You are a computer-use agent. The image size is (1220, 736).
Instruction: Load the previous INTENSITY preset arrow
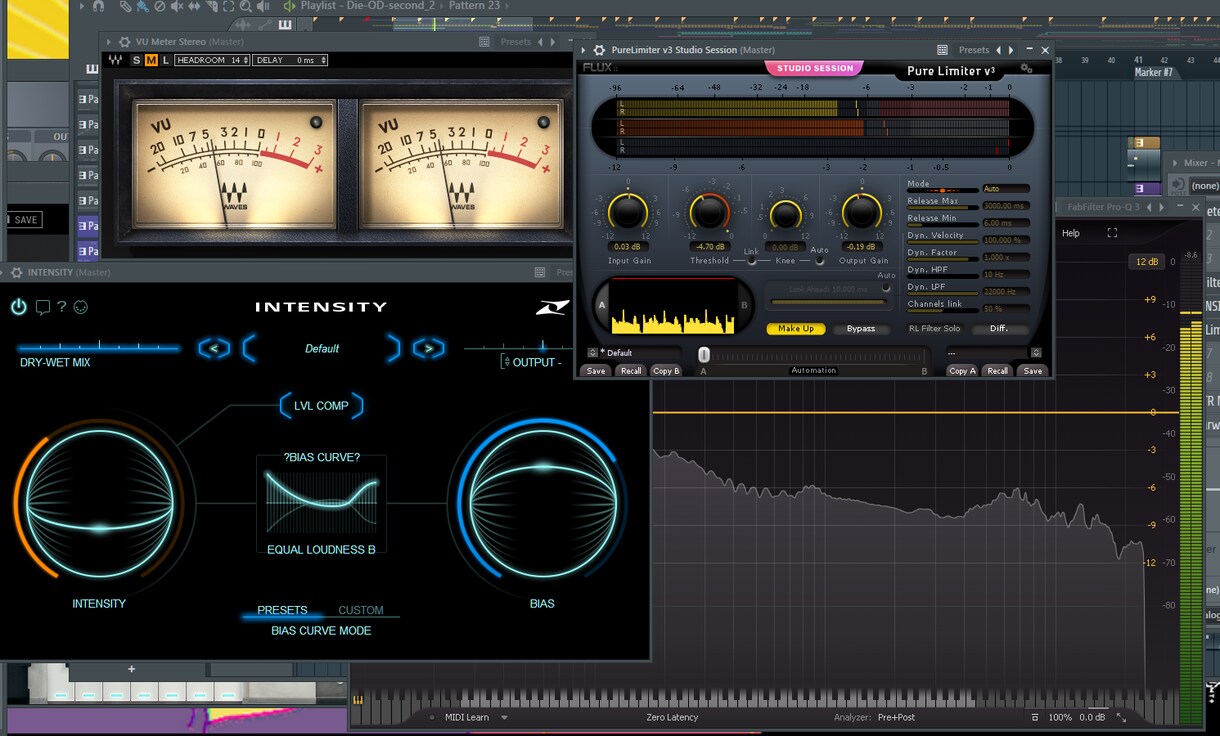point(214,348)
